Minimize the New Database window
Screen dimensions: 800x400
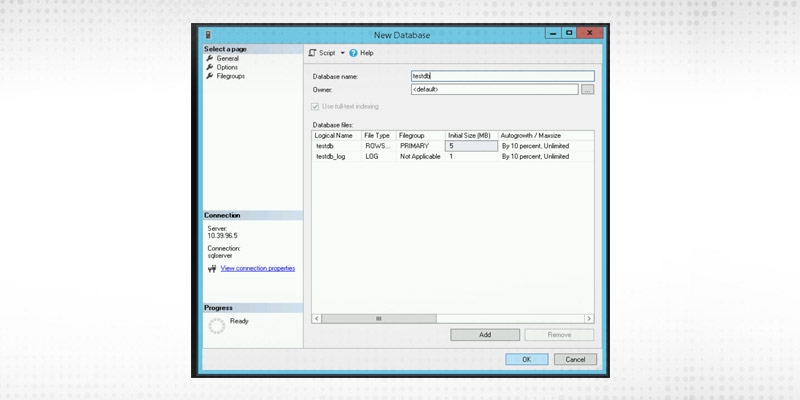(553, 33)
